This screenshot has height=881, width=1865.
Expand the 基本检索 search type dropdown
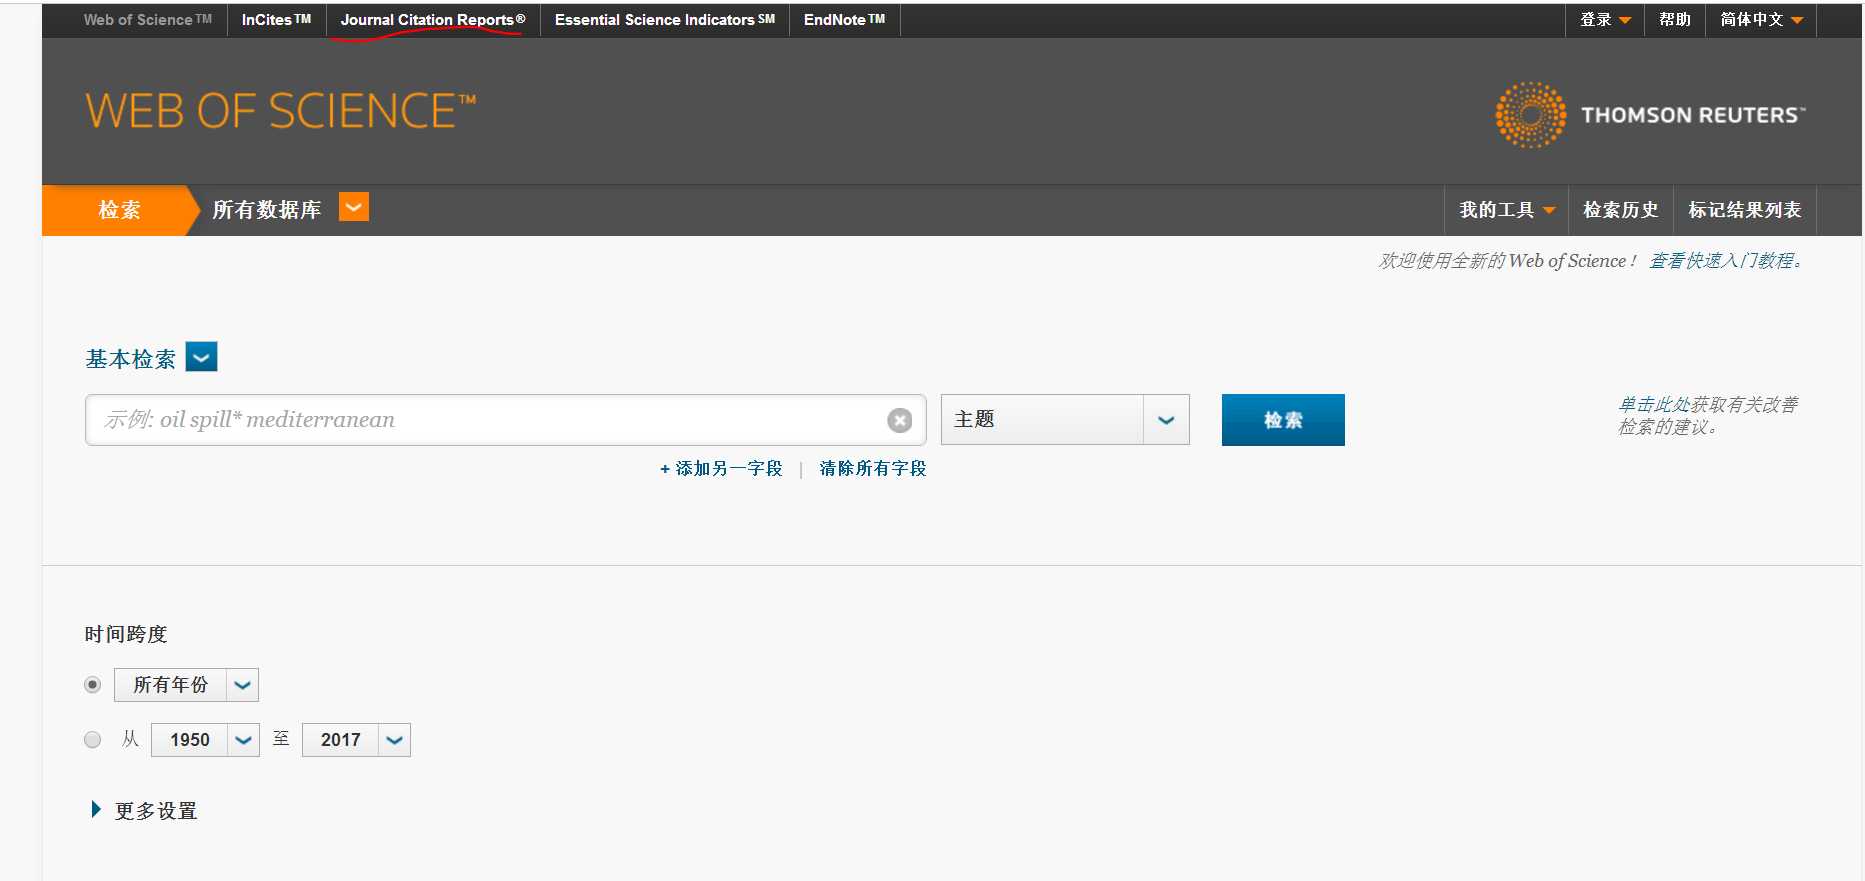[202, 357]
